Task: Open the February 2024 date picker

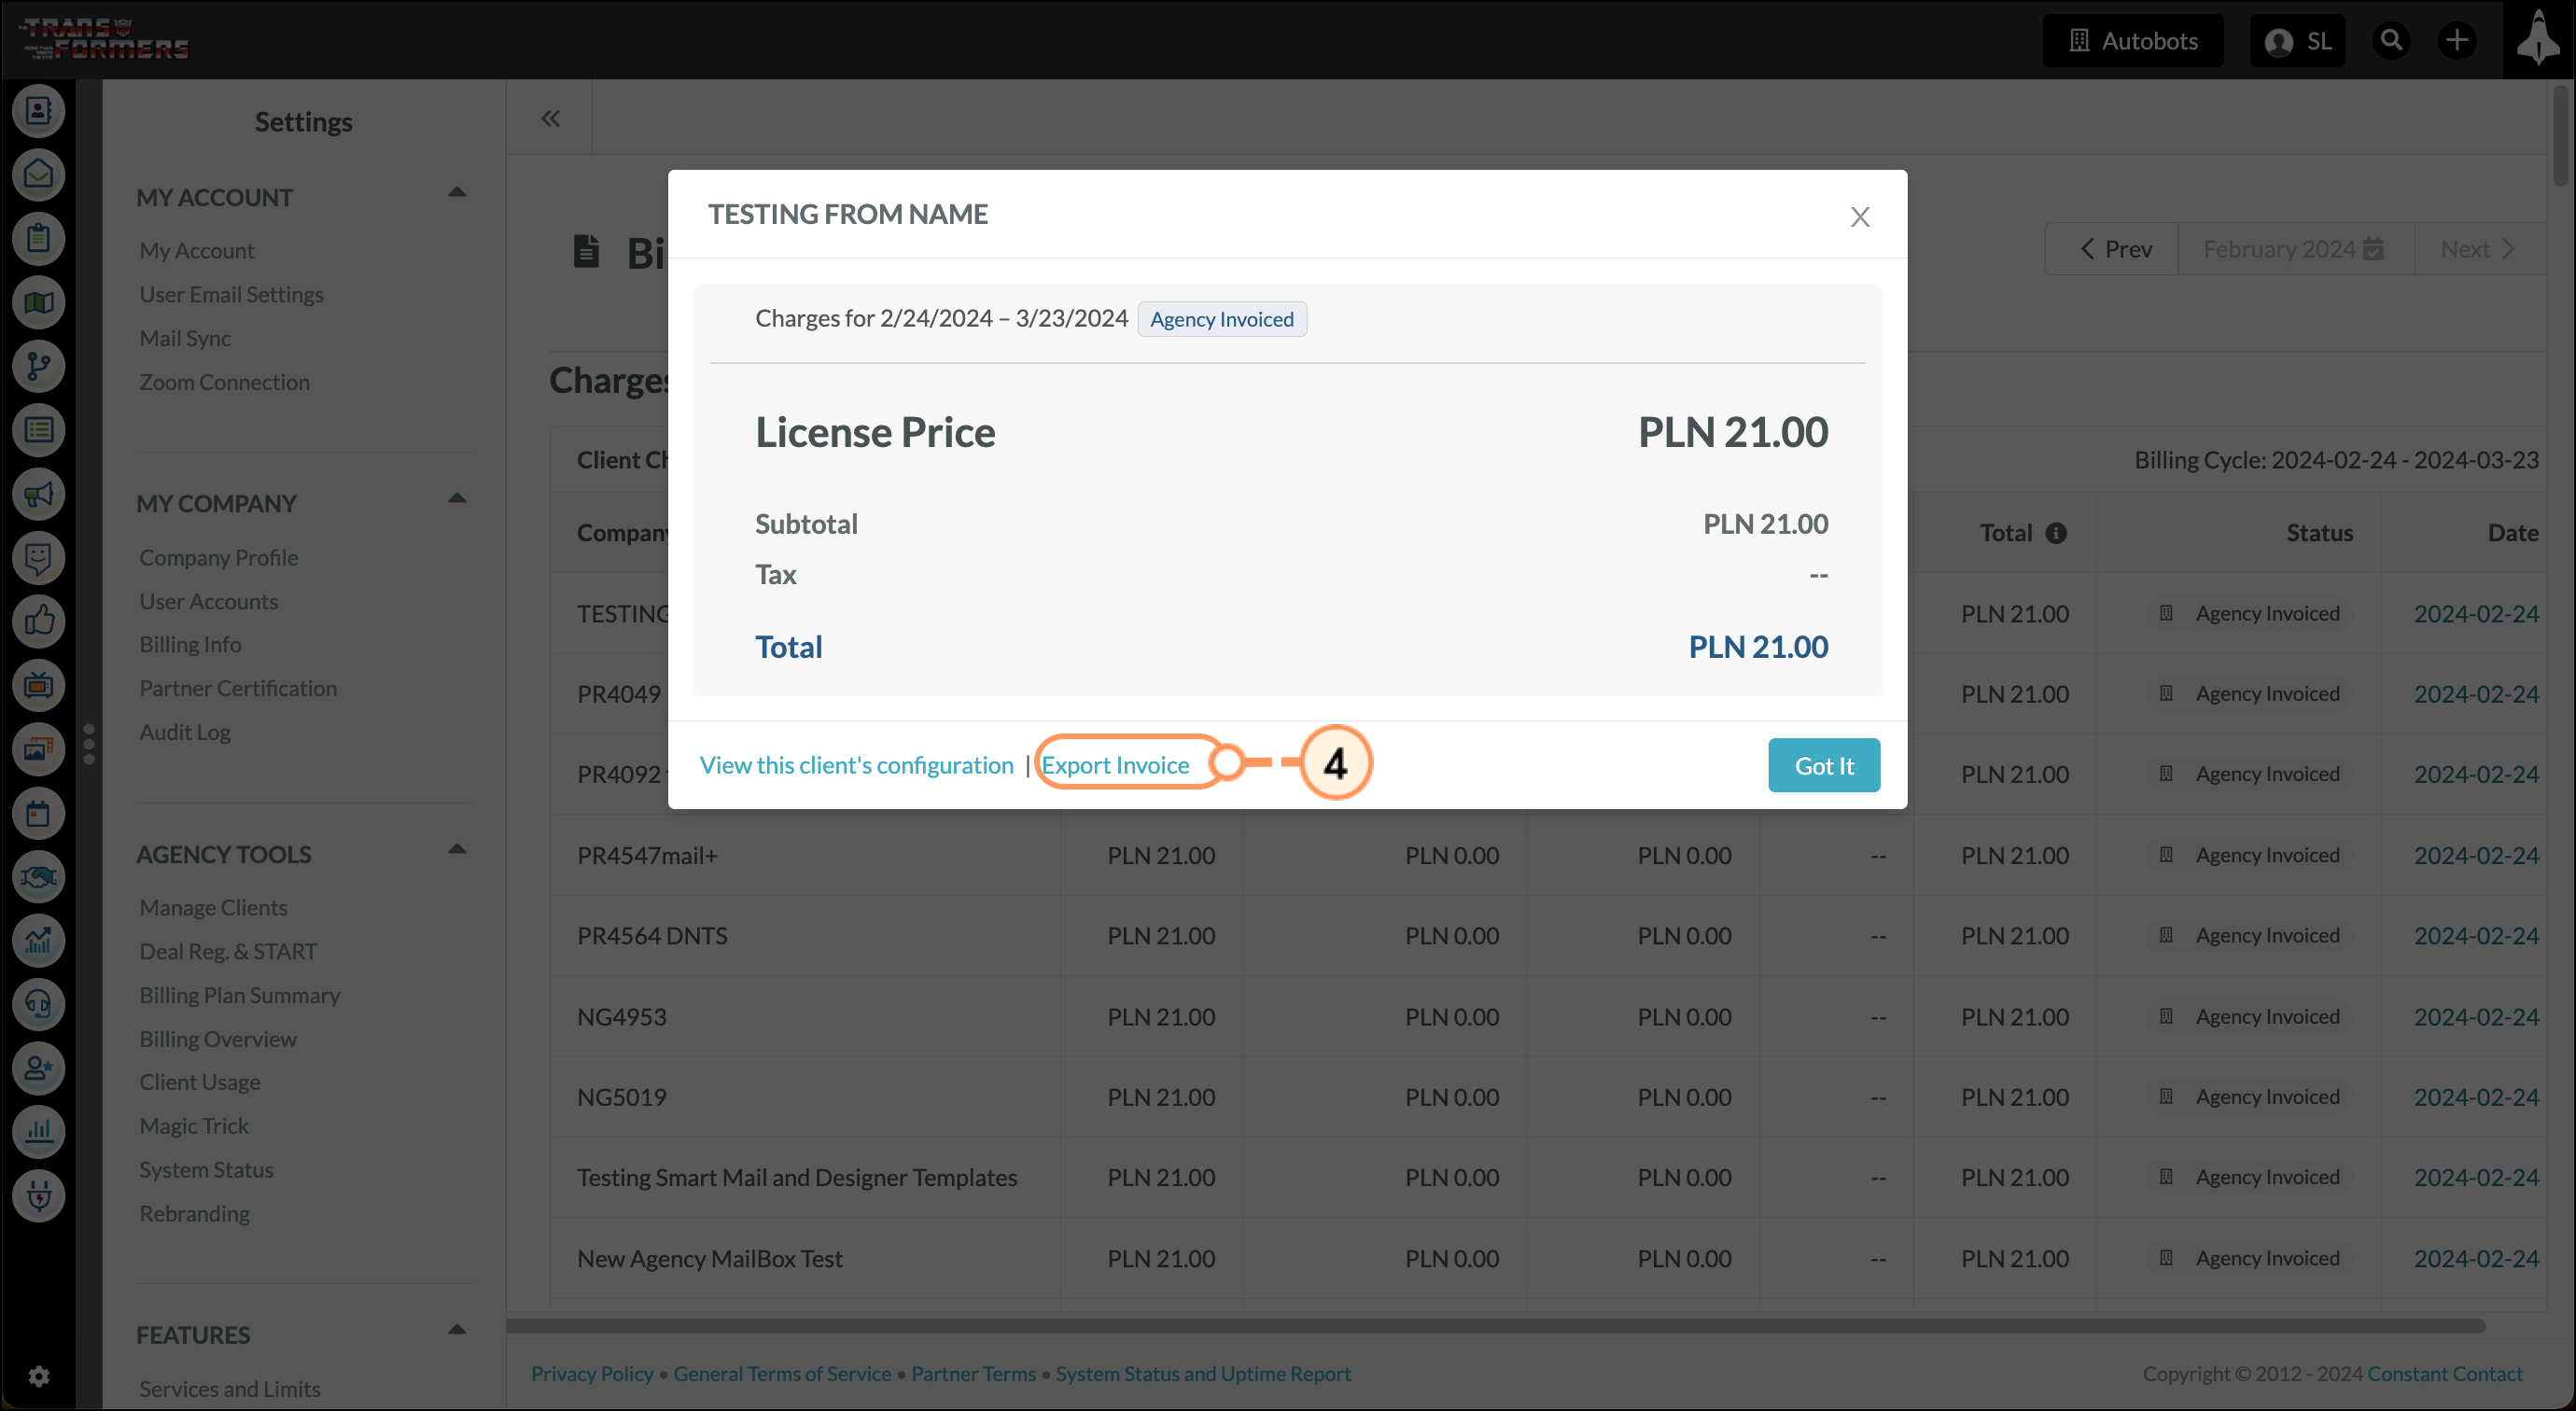Action: (x=2294, y=249)
